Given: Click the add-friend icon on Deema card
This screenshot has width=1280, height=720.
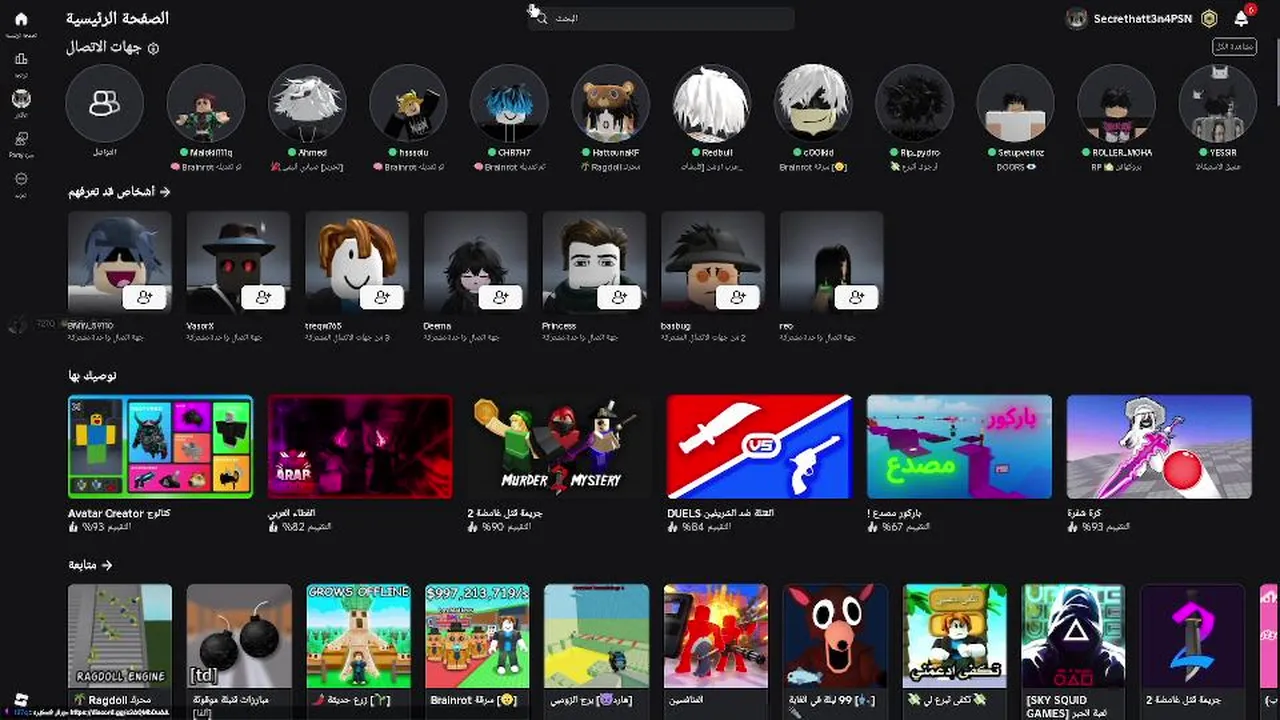Looking at the screenshot, I should point(501,297).
